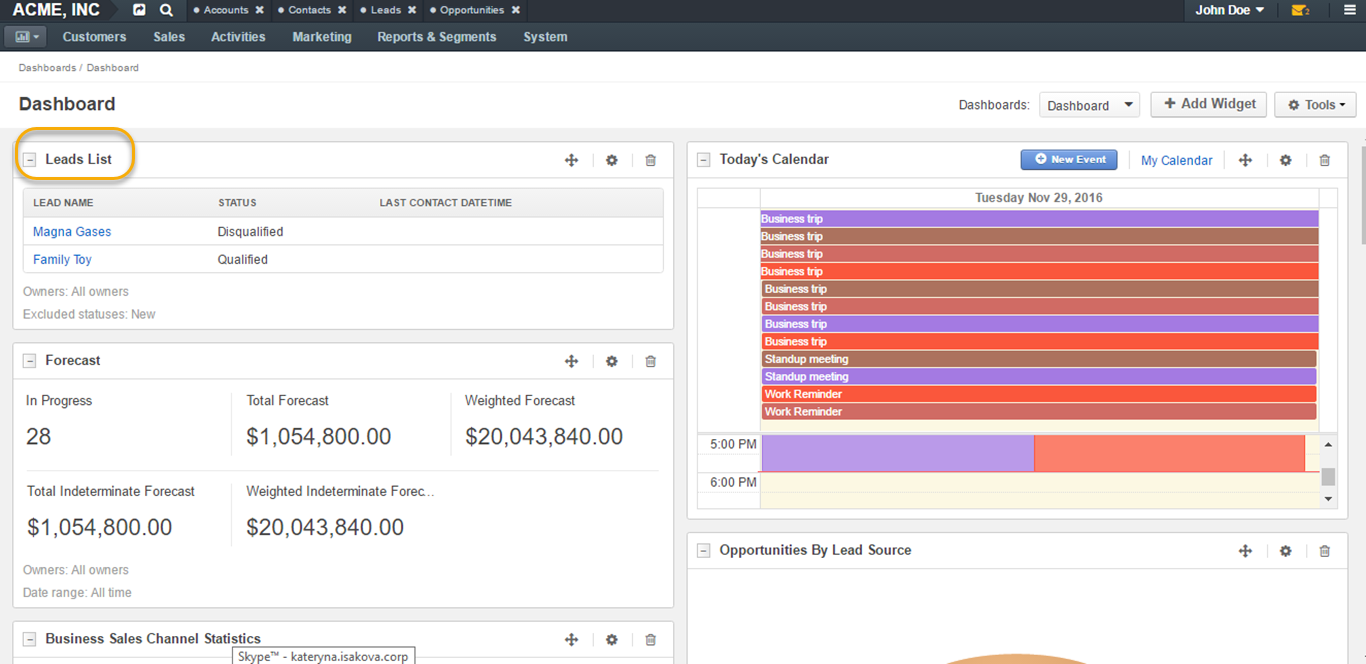Open the hamburger menu at top right
The height and width of the screenshot is (664, 1366).
click(x=1349, y=10)
